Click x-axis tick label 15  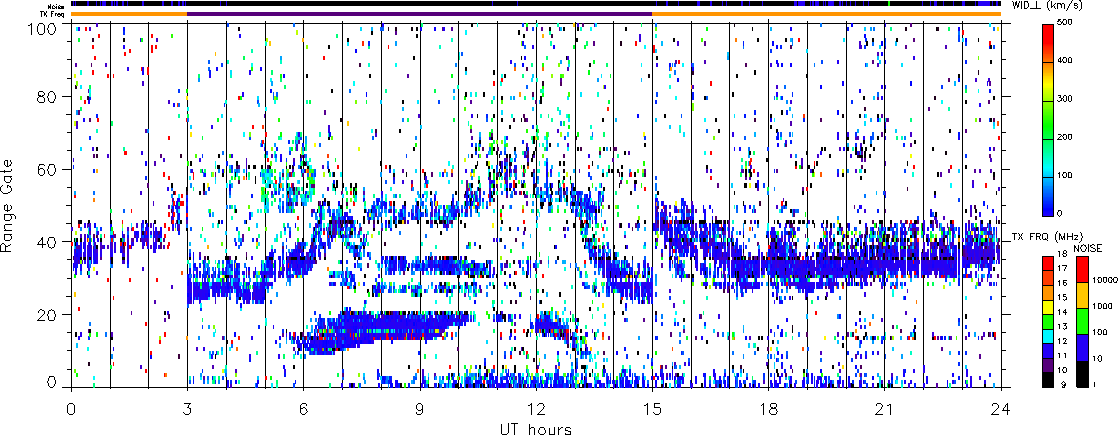pyautogui.click(x=652, y=407)
